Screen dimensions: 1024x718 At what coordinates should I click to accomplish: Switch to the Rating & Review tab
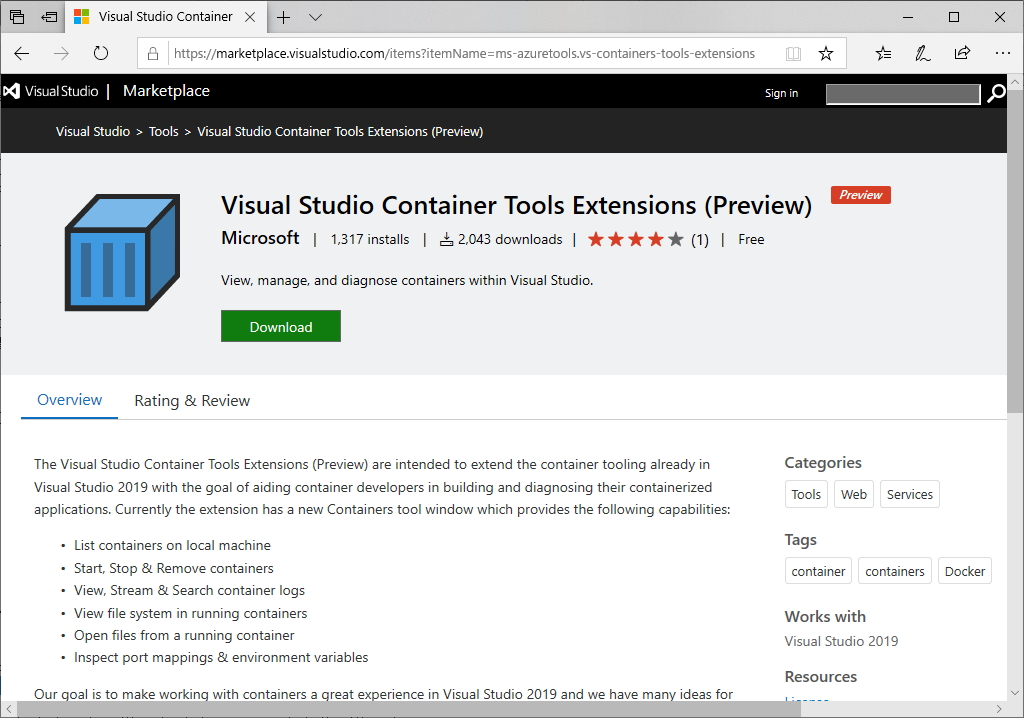(x=192, y=400)
